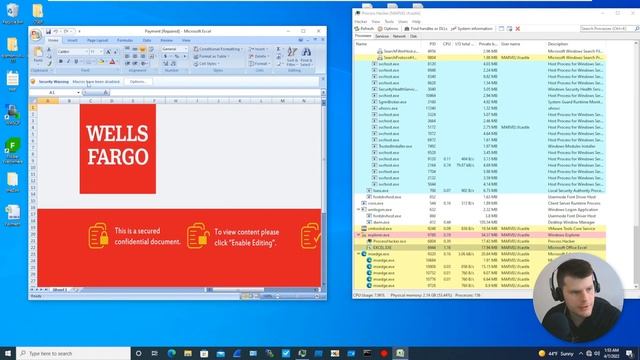640x360 pixels.
Task: Collapse the explorer.exe process tree node
Action: click(358, 235)
